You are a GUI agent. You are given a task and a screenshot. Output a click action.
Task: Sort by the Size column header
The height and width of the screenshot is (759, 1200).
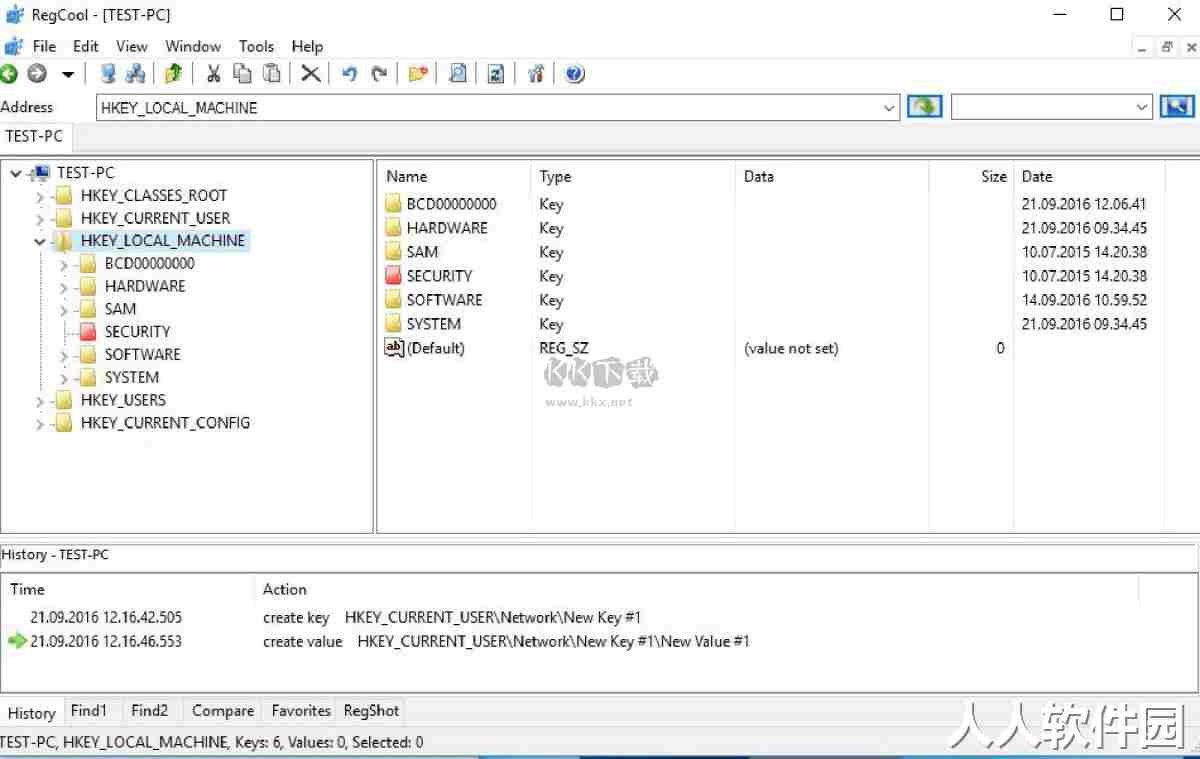(x=971, y=176)
